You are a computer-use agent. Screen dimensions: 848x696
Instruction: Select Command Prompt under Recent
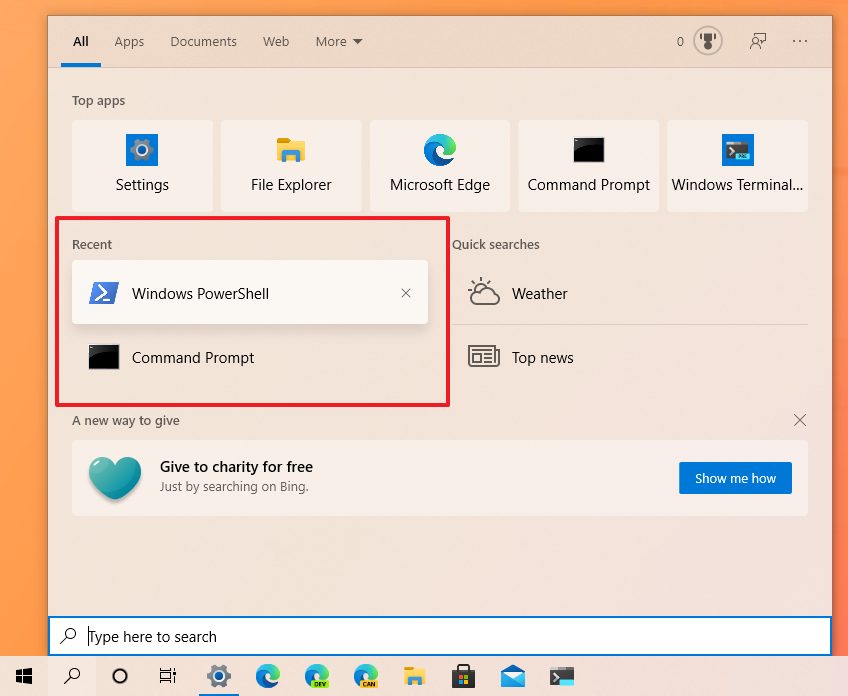(x=193, y=357)
